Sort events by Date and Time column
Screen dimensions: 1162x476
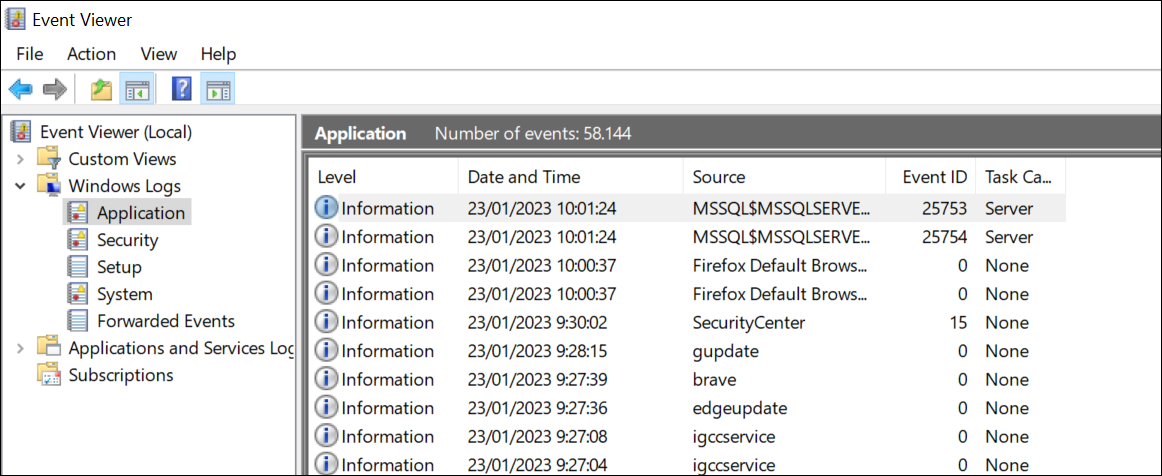point(524,177)
